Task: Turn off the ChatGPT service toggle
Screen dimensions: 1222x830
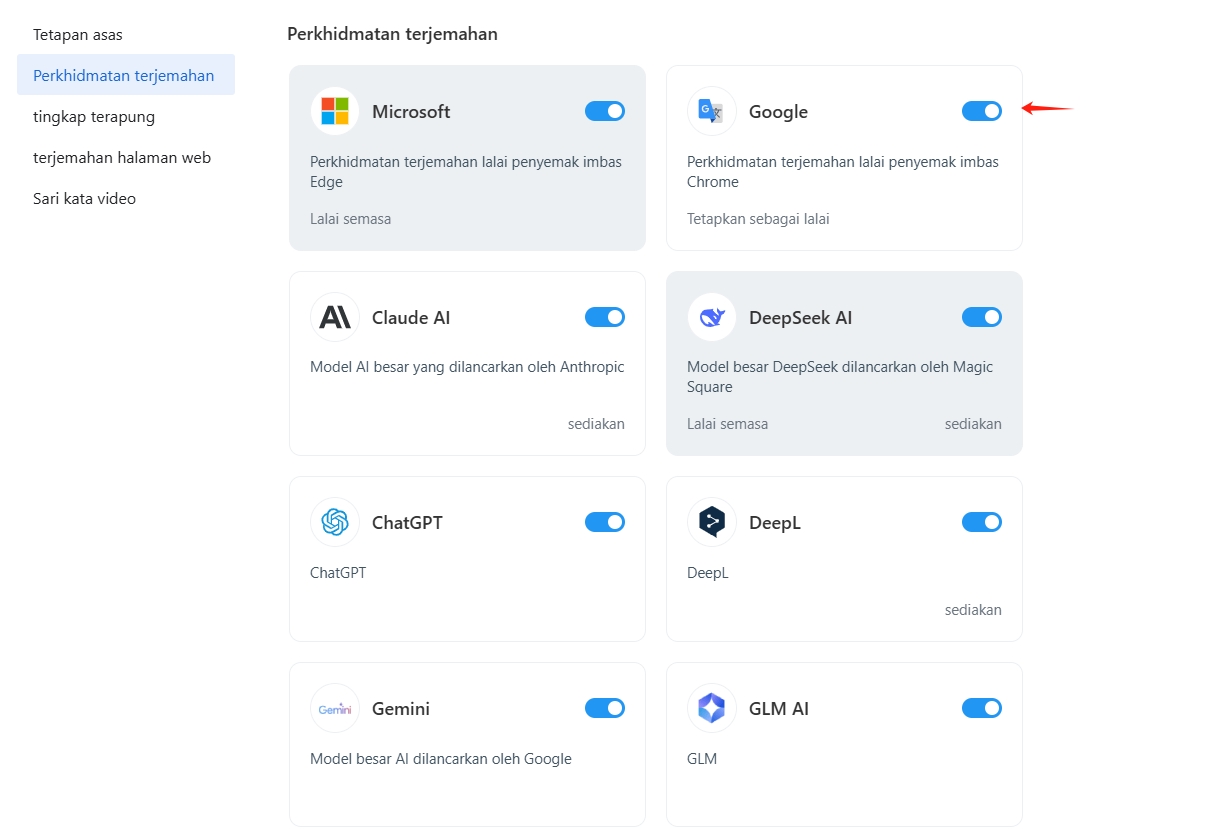Action: pos(605,522)
